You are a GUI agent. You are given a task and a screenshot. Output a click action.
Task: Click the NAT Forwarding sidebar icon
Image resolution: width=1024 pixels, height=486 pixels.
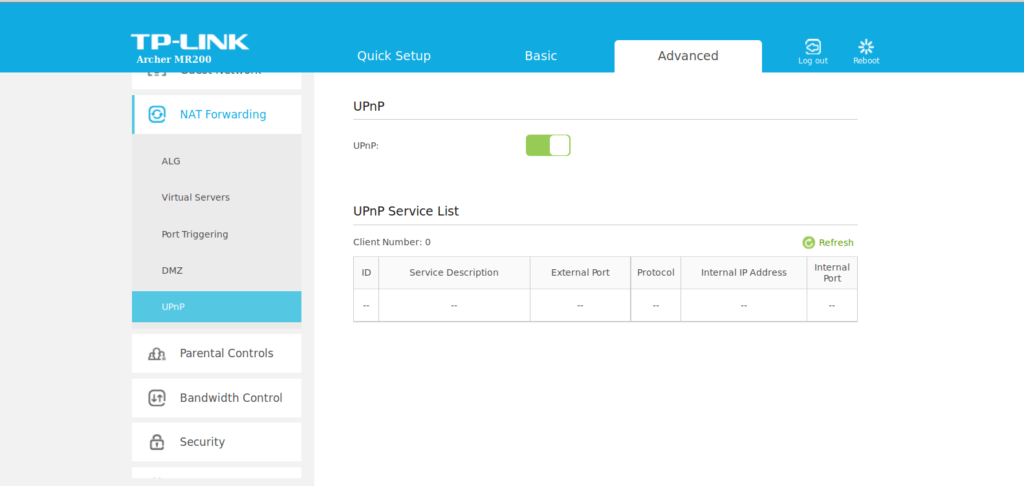[x=157, y=115]
